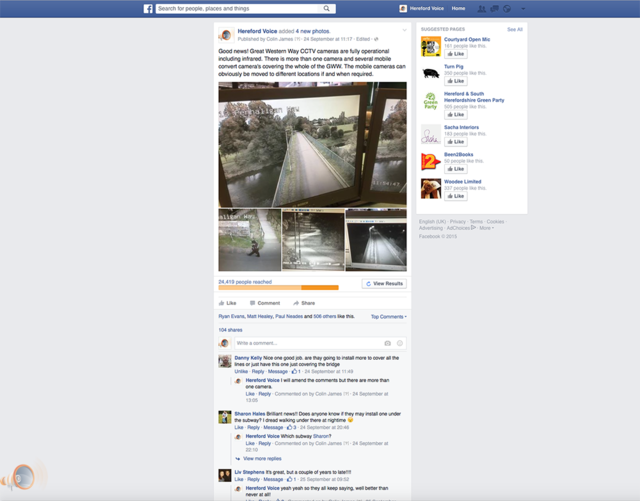Click the orange people reached progress bar
Viewport: 640px width, 501px height.
(278, 288)
